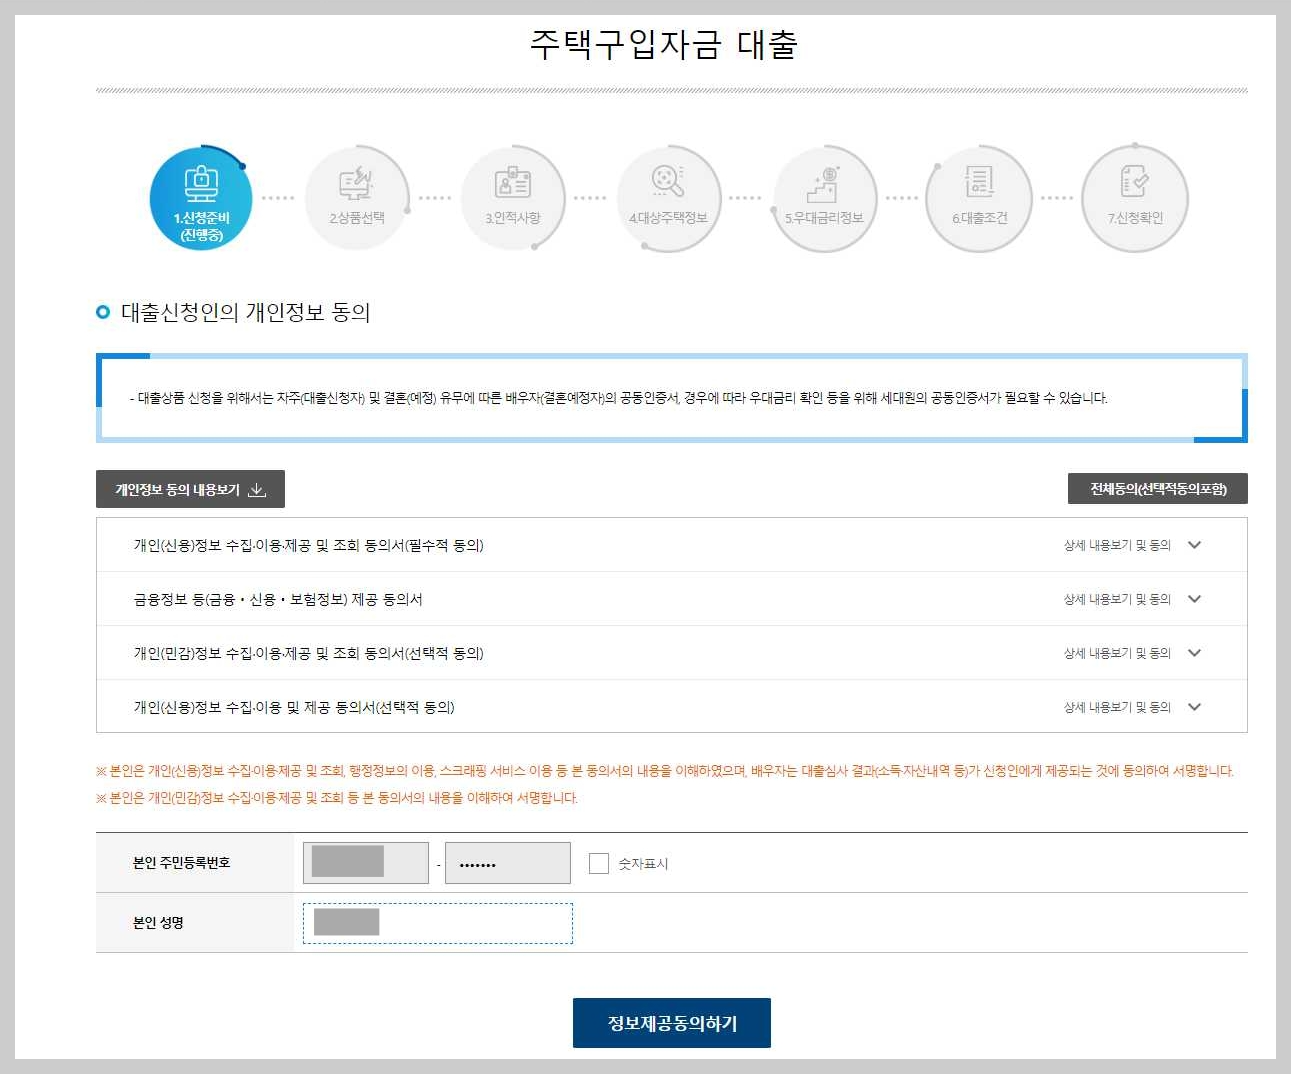Click the 정보제공동의하기 submit button
The image size is (1291, 1074).
[x=671, y=1022]
